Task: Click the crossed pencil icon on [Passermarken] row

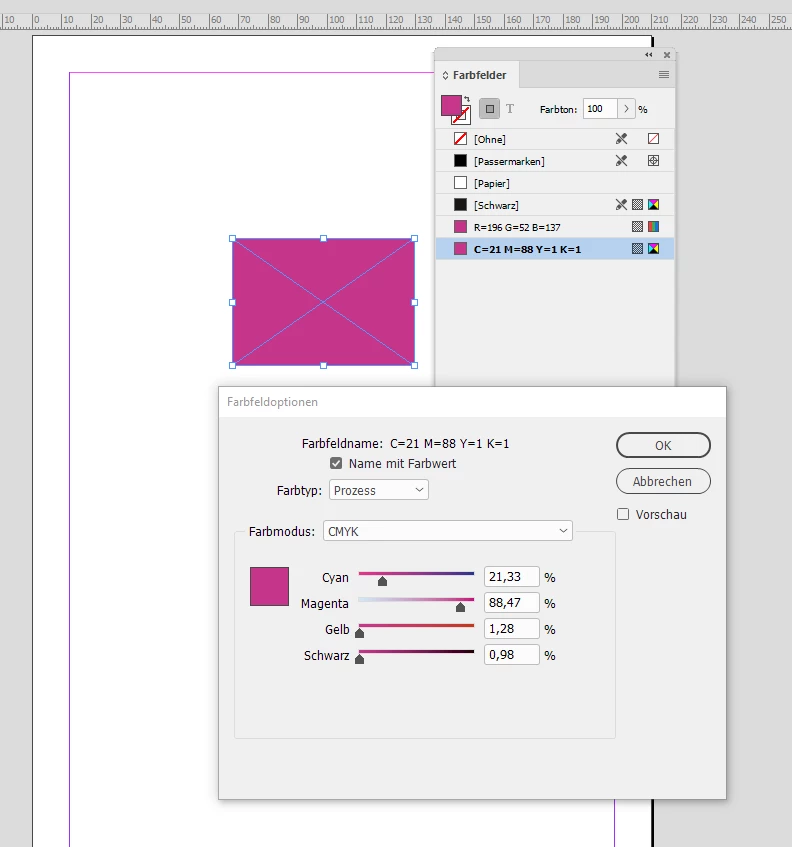Action: coord(621,160)
